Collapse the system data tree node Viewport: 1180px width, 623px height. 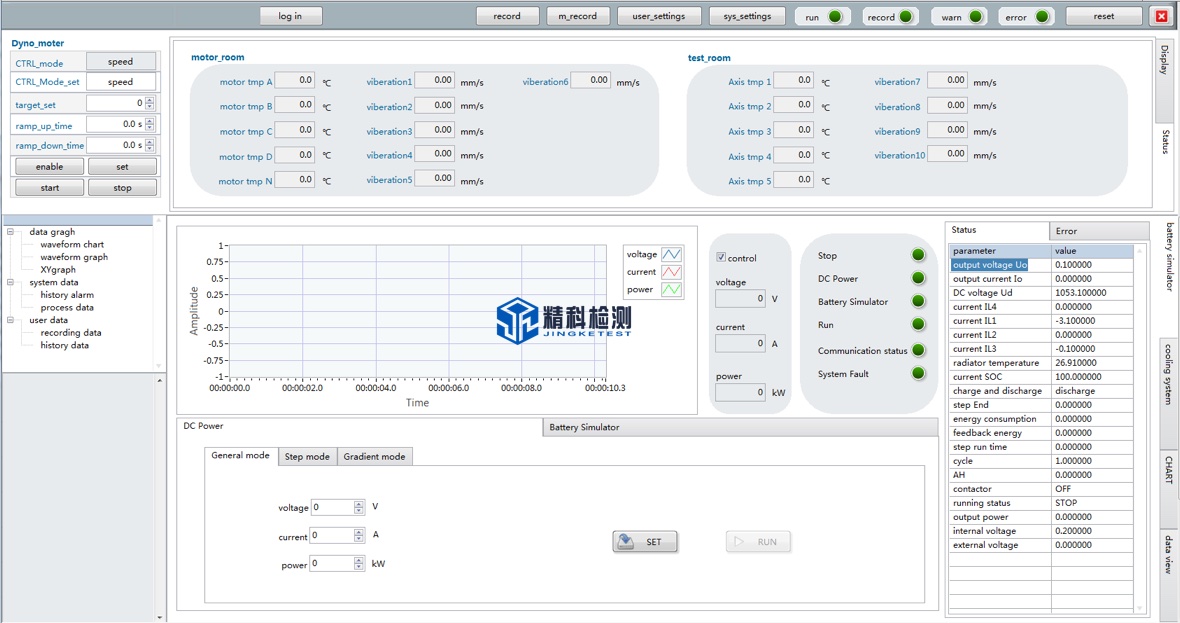(11, 283)
